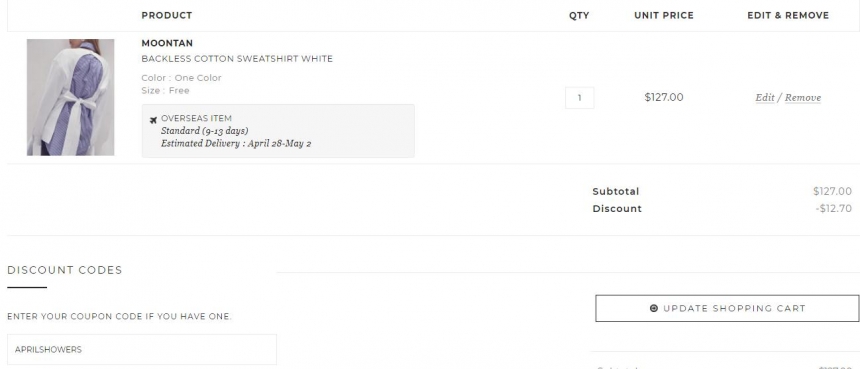Click the $127.00 unit price

point(664,97)
